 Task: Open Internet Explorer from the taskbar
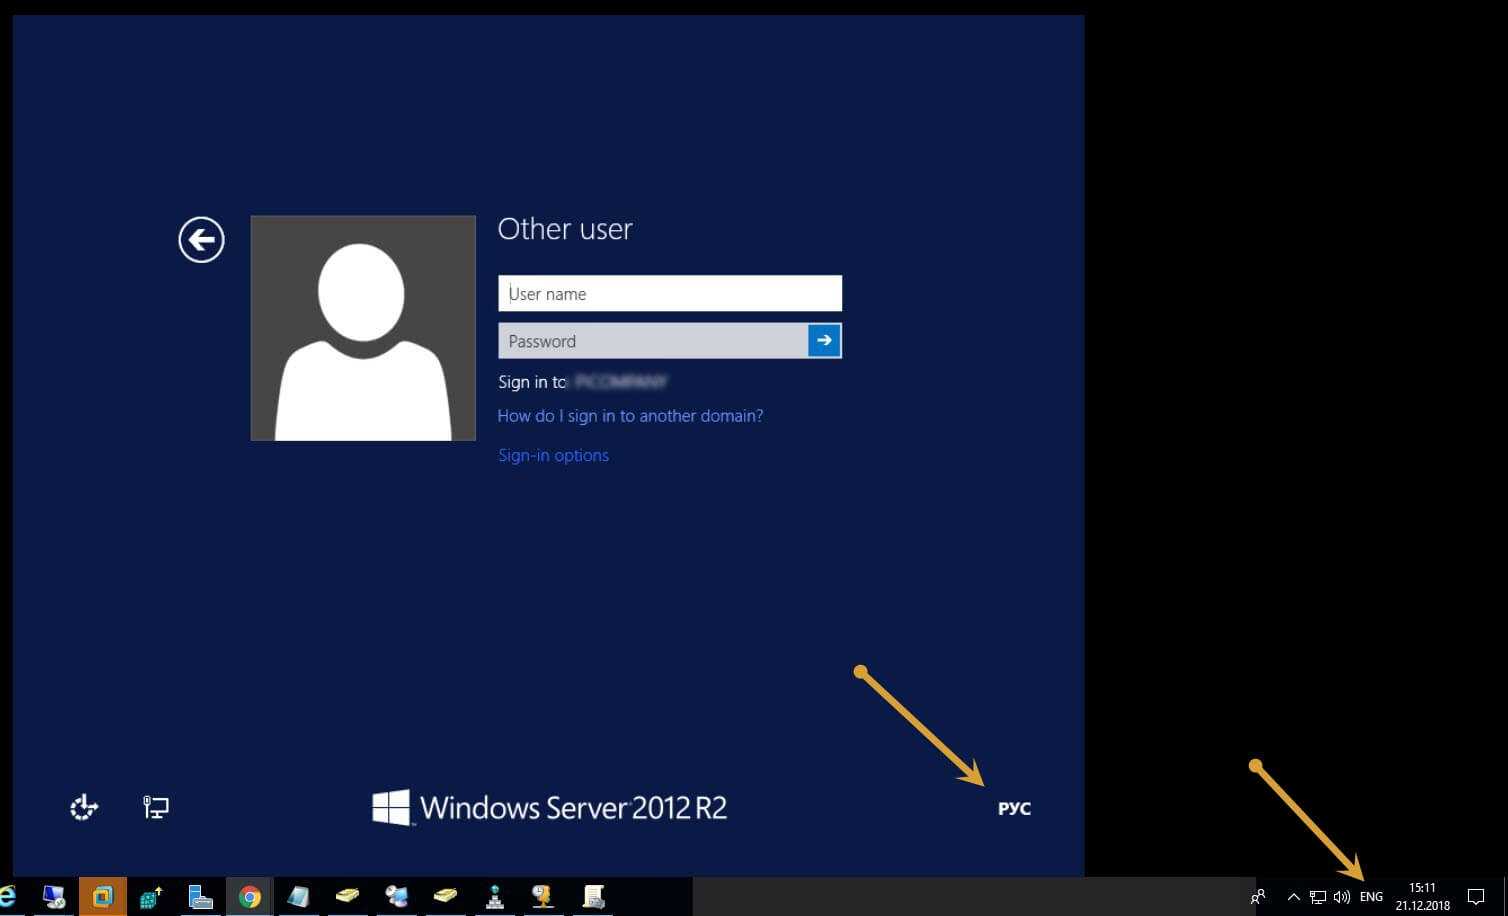coord(8,897)
